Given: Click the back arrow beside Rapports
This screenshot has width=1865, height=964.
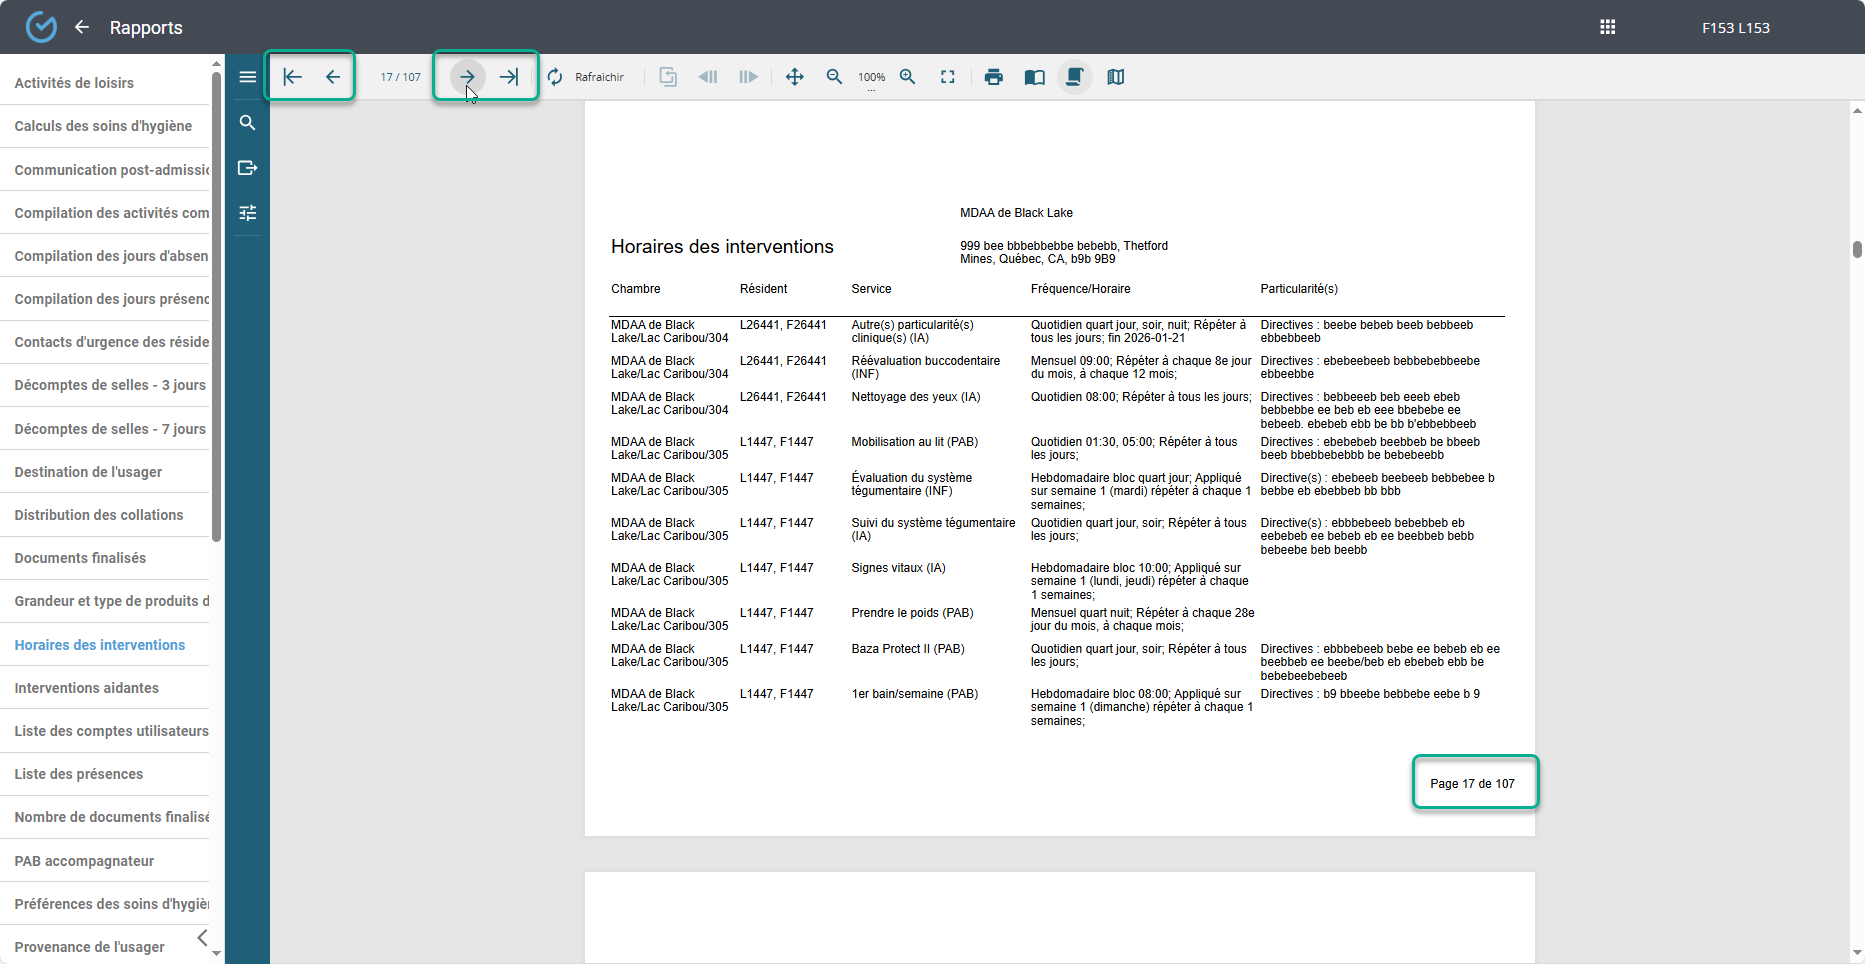Looking at the screenshot, I should [x=82, y=27].
